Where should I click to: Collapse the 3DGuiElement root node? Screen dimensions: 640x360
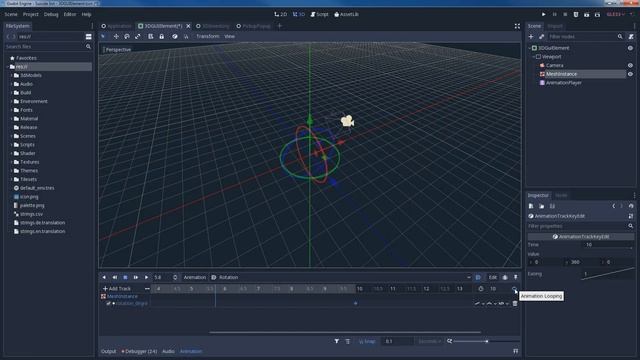(529, 48)
